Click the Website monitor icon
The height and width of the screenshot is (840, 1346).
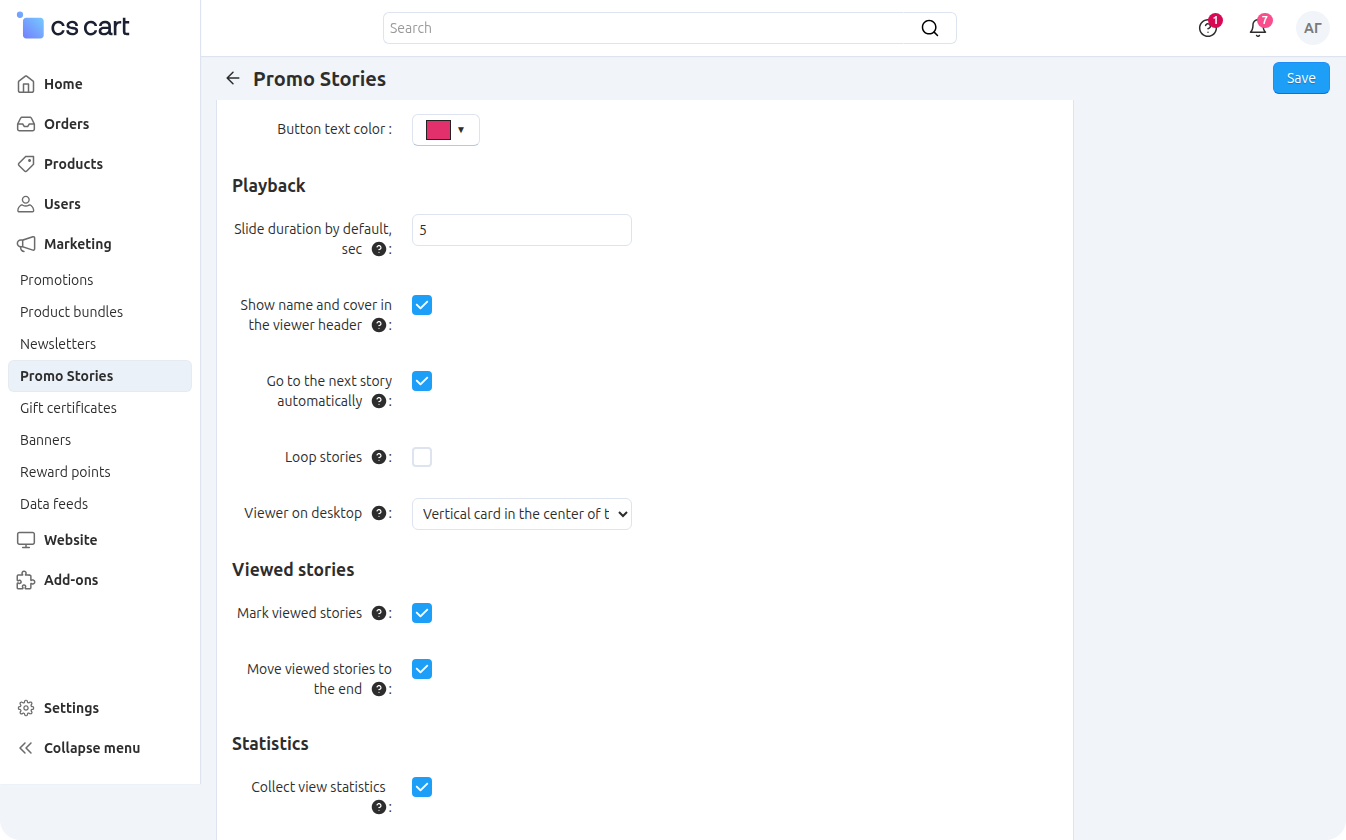coord(27,540)
